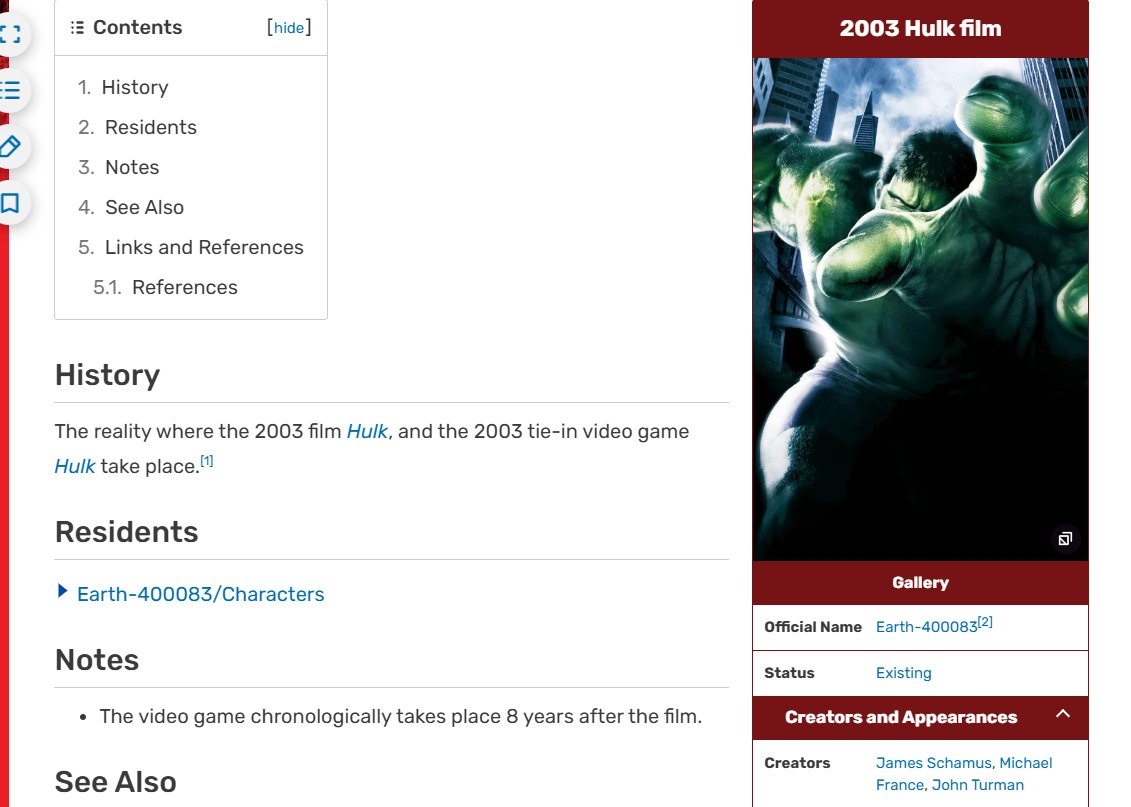Click the fullscreen expand icon in left rail

(x=10, y=34)
